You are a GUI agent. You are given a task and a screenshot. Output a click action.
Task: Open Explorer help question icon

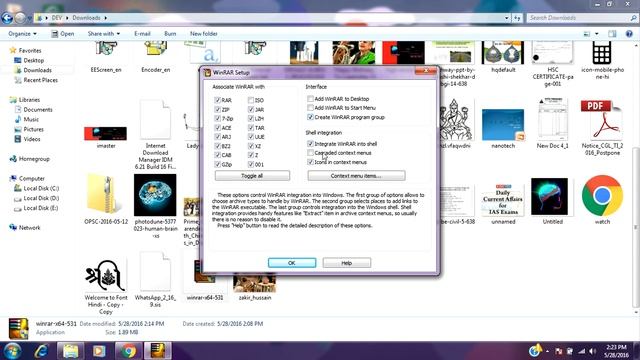point(629,34)
